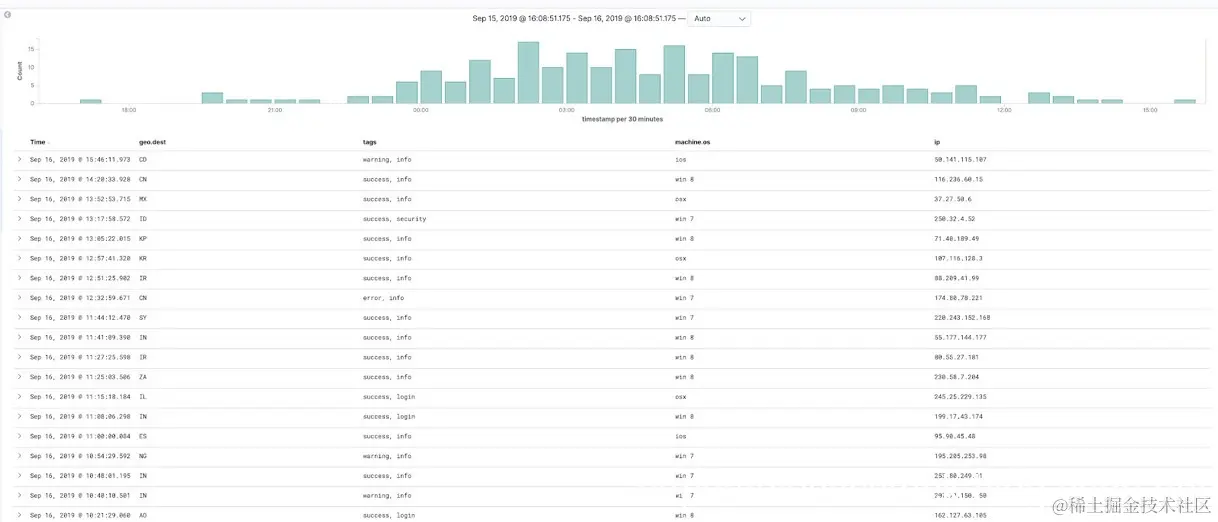Click the timestamp Sep 16, 2019 @ 11:41:09.390
1218x522 pixels.
pyautogui.click(x=80, y=337)
